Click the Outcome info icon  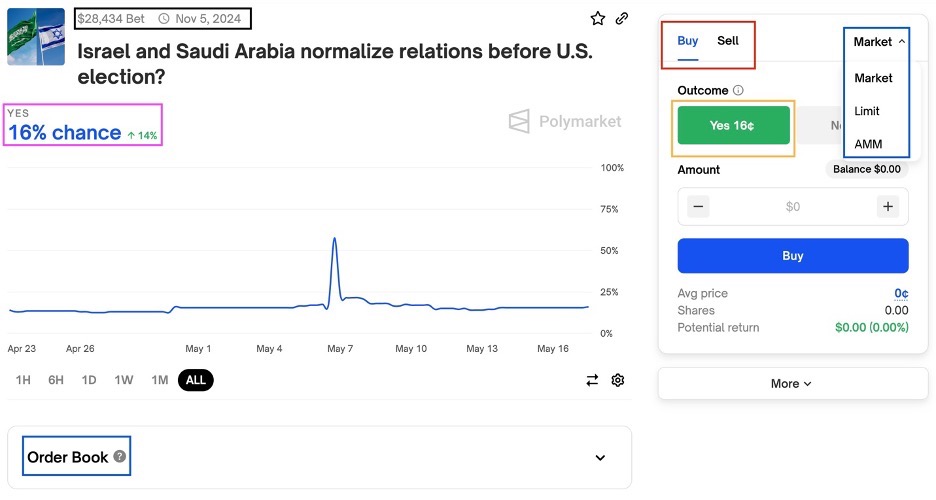(x=738, y=90)
